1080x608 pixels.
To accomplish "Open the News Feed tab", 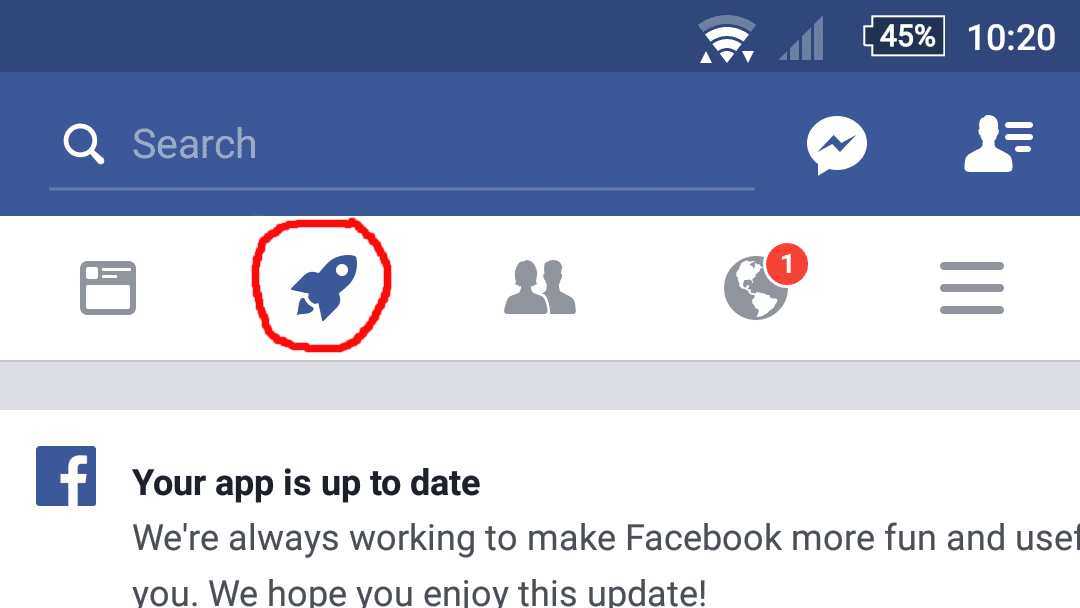I will 108,288.
